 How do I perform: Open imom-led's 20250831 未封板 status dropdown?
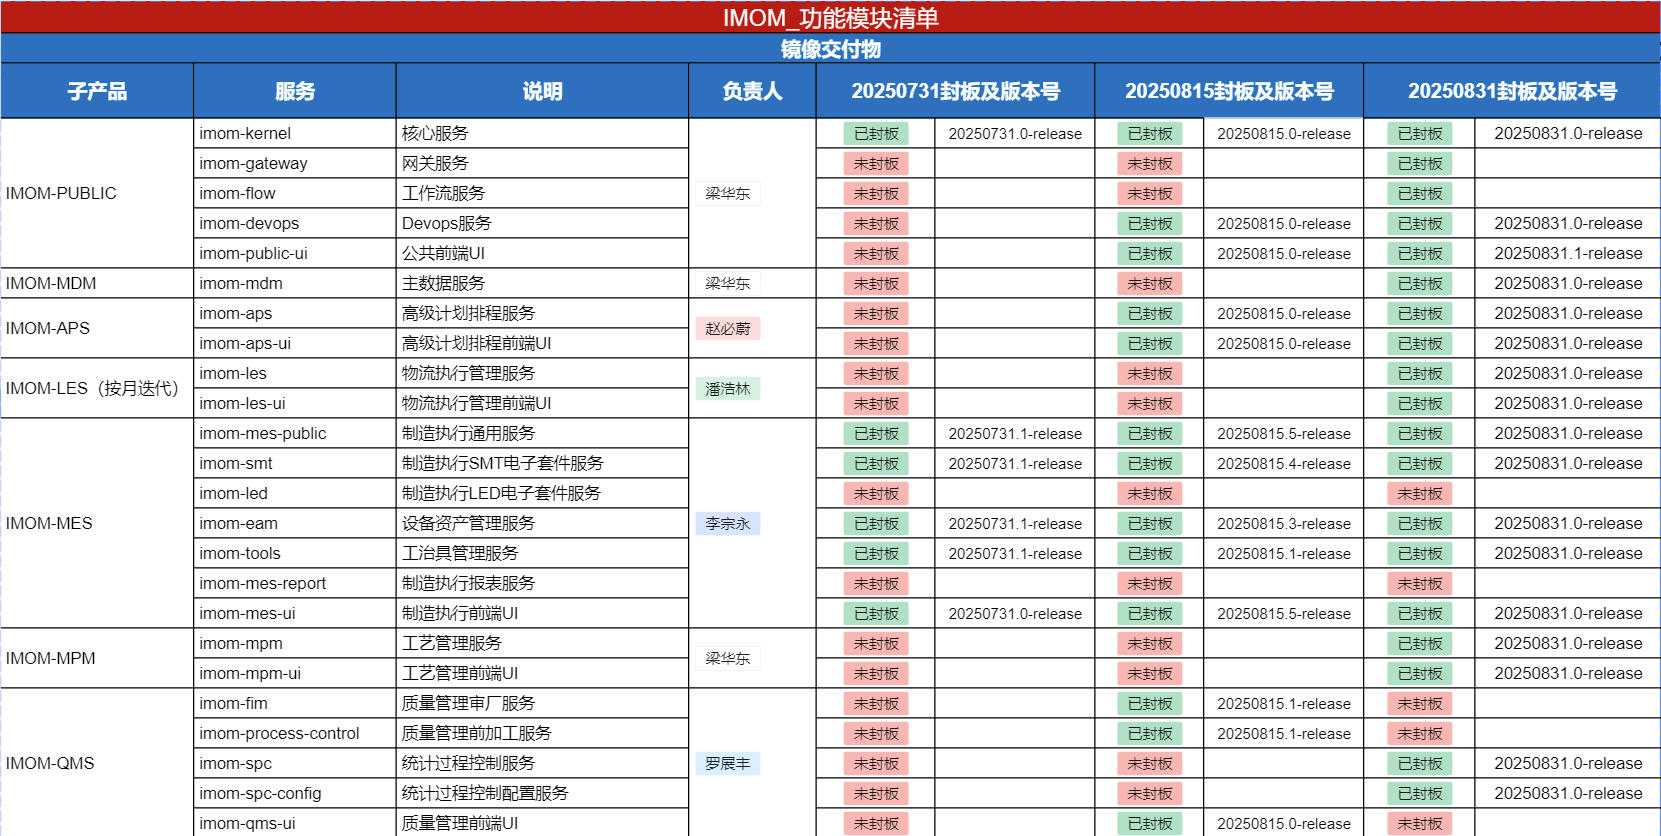[x=1420, y=494]
